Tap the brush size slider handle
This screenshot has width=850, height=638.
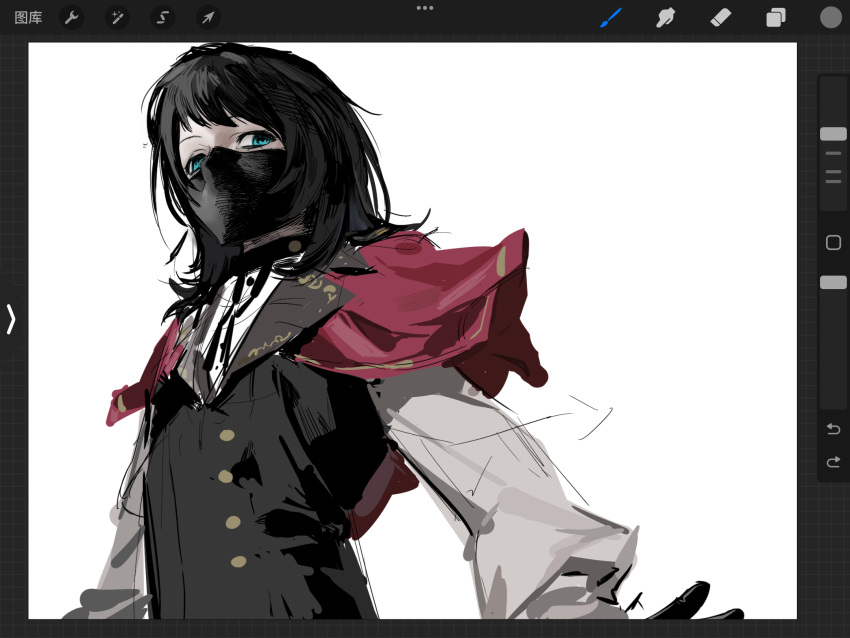click(833, 133)
